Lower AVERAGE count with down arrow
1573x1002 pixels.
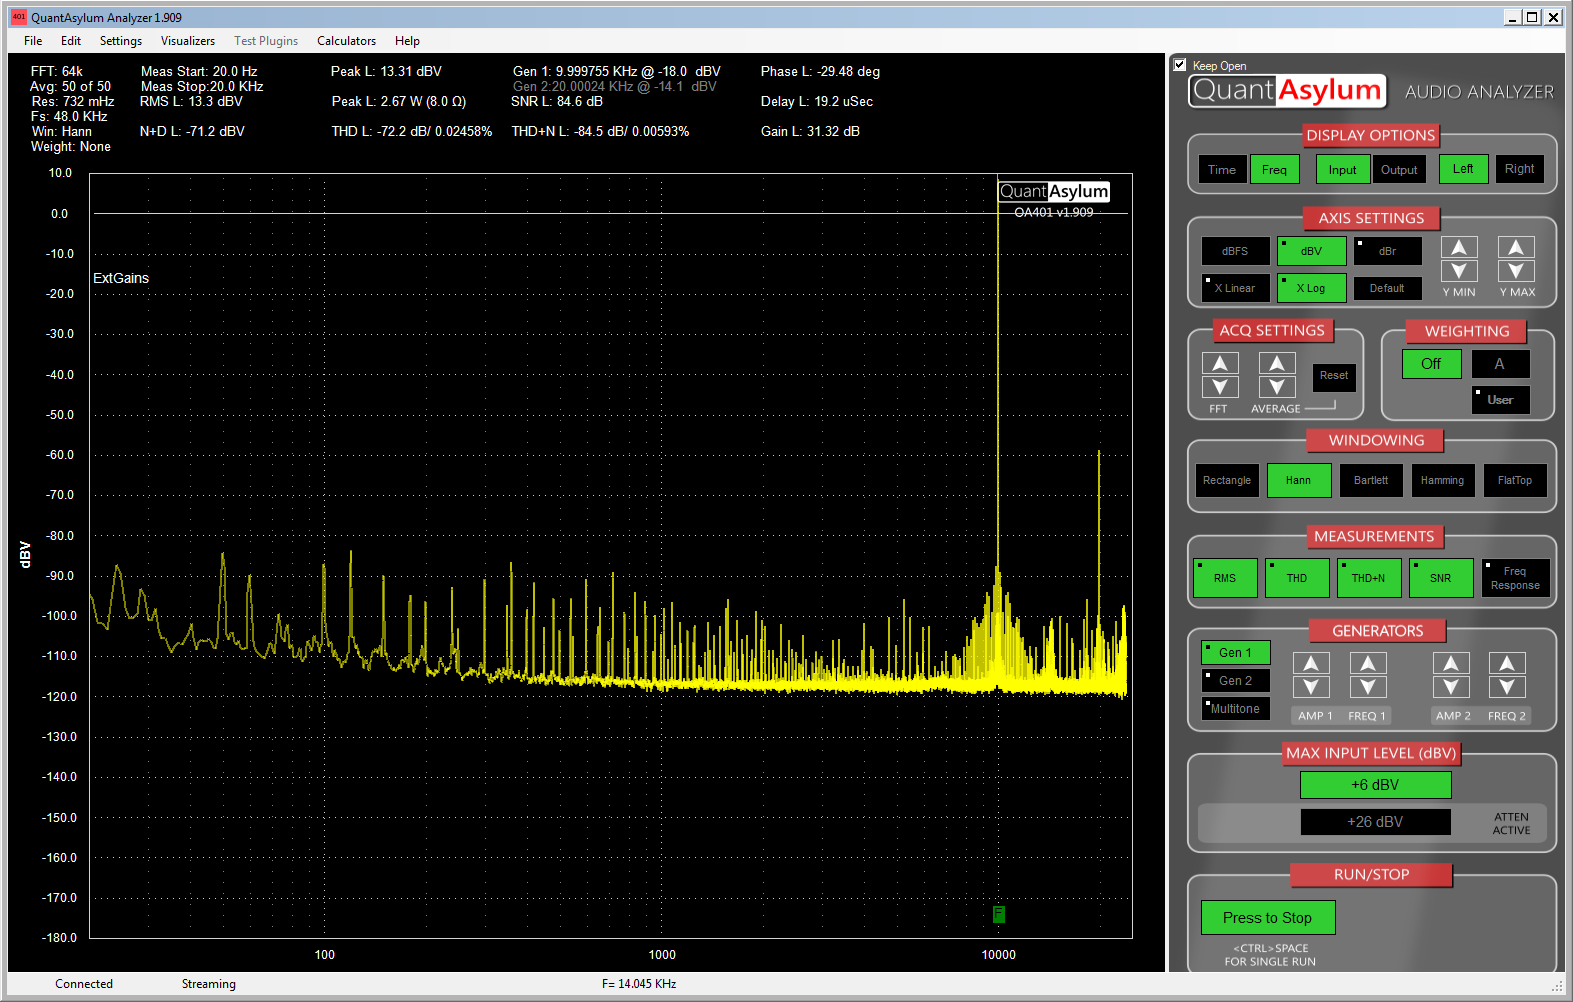click(1277, 387)
